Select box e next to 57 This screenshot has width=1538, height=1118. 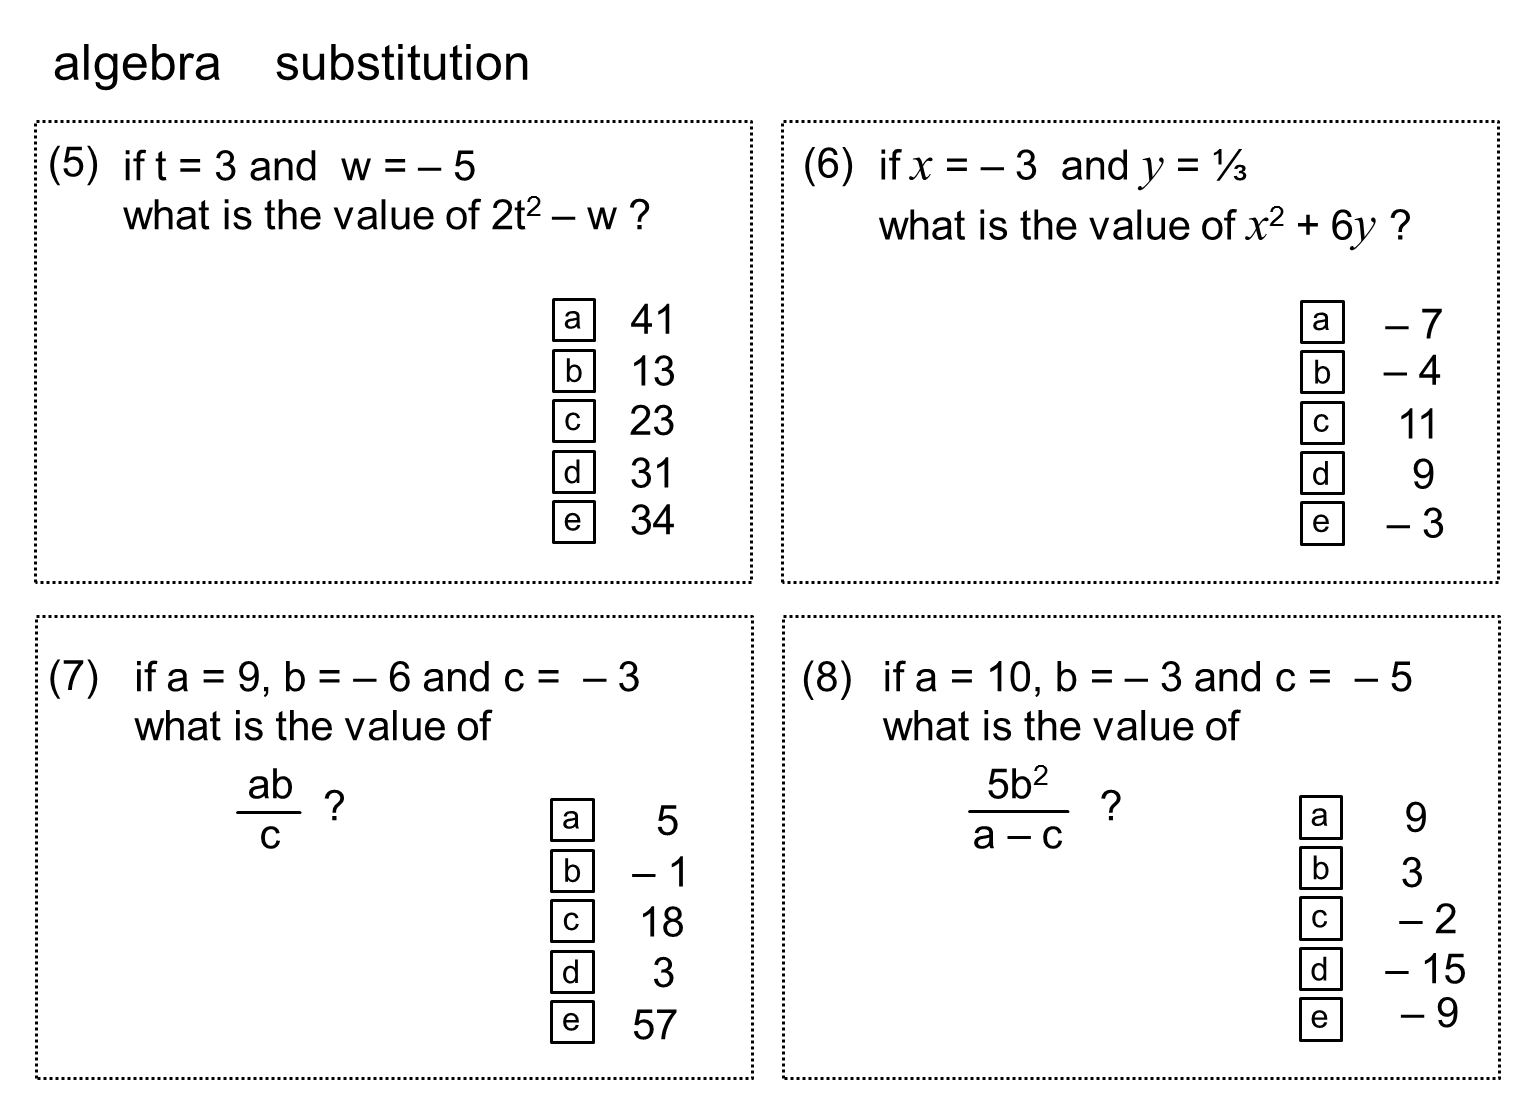[572, 1021]
